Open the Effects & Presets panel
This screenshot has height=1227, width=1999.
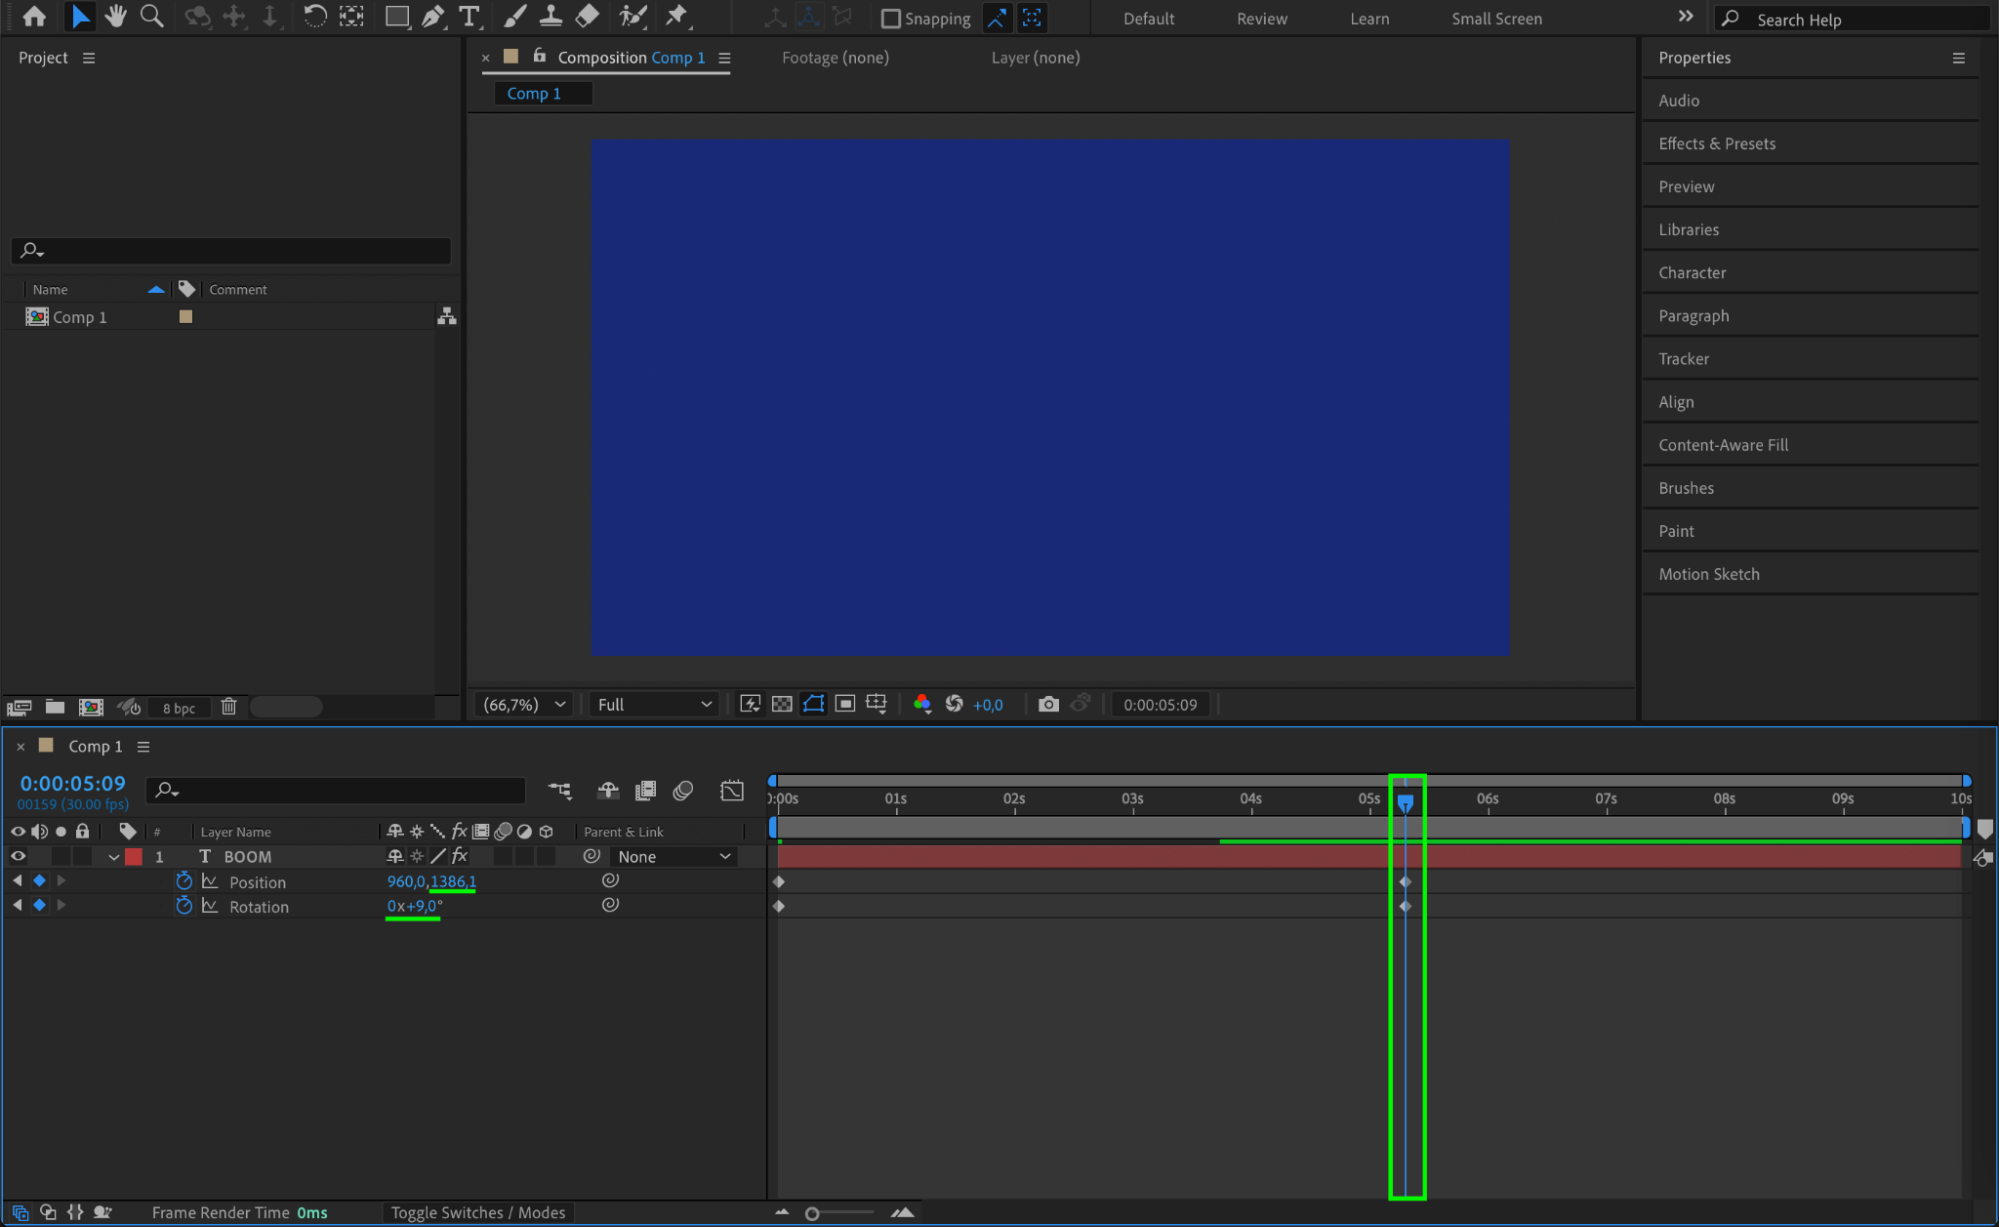tap(1716, 144)
